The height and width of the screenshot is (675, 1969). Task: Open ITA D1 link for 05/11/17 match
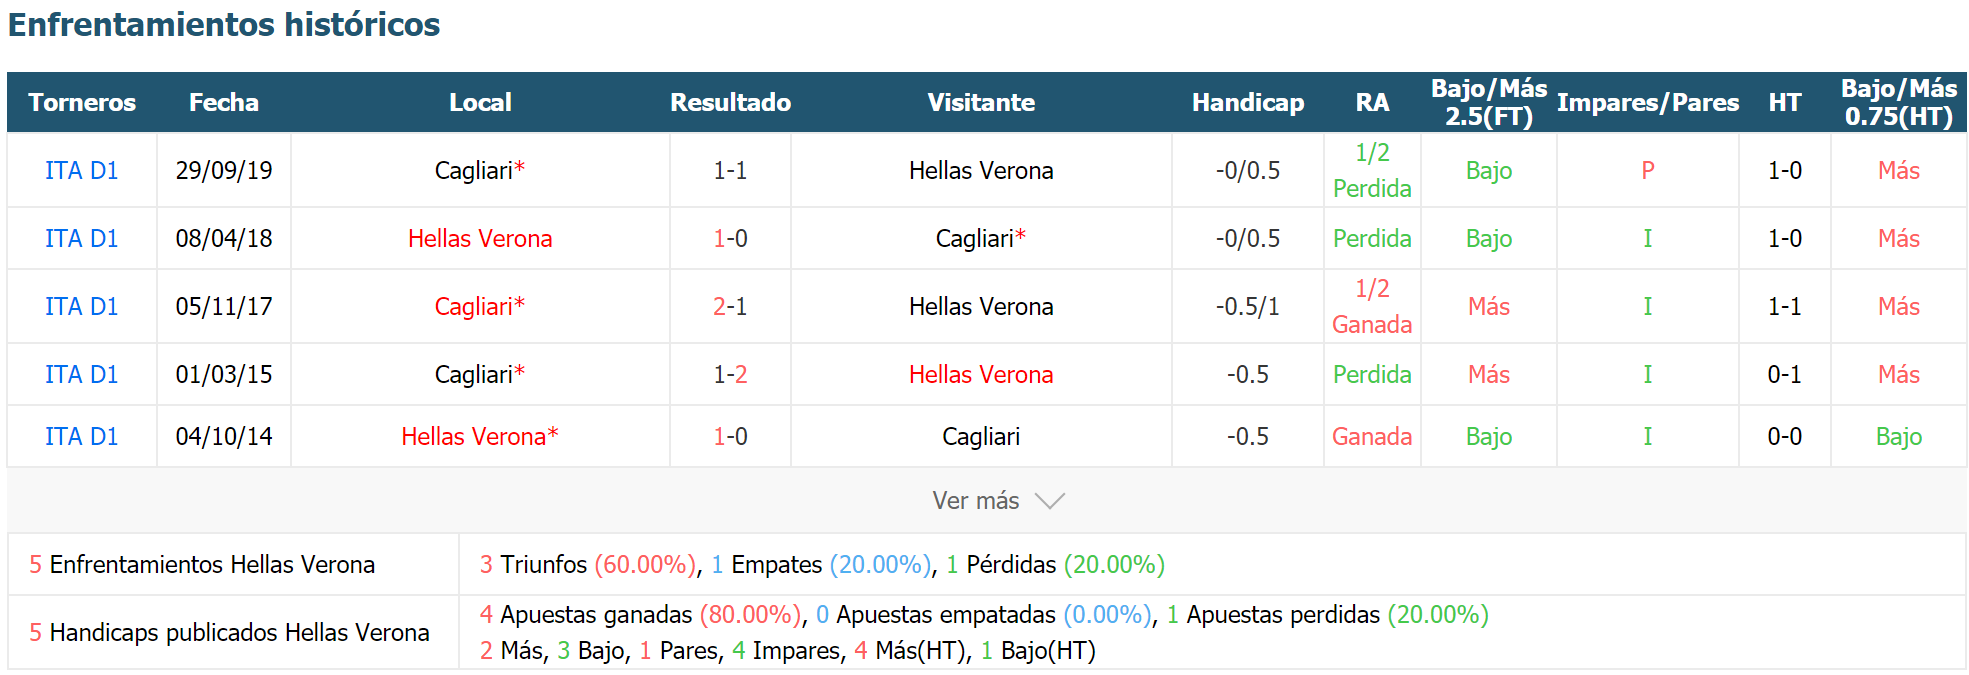coord(82,307)
